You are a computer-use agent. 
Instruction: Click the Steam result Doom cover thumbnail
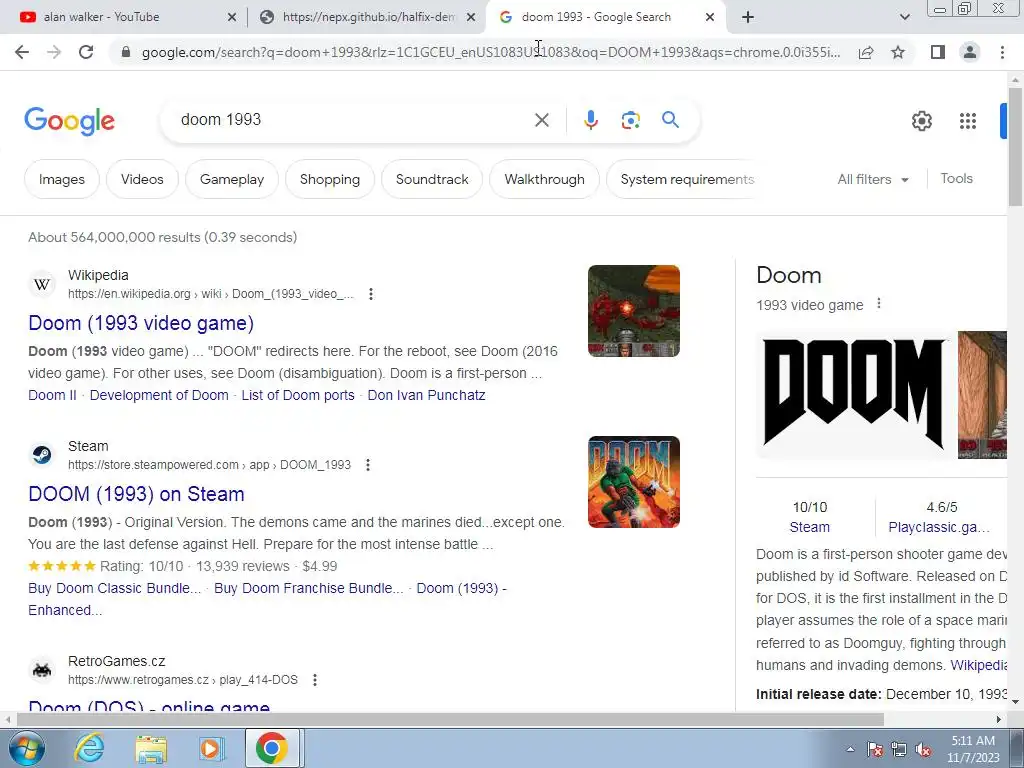[633, 482]
